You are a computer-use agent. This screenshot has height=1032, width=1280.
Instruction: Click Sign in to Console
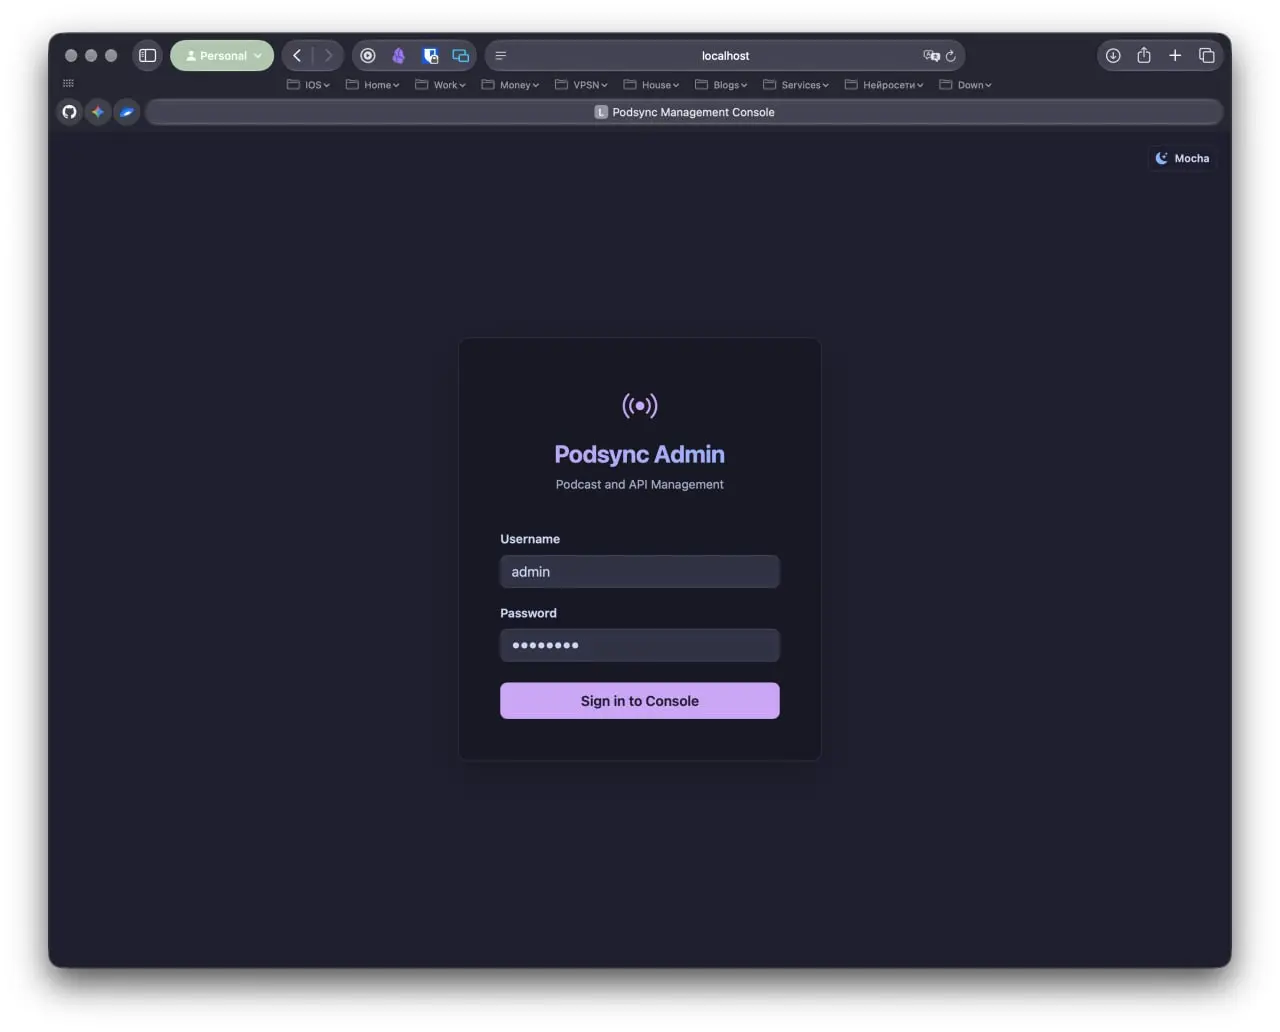[640, 701]
